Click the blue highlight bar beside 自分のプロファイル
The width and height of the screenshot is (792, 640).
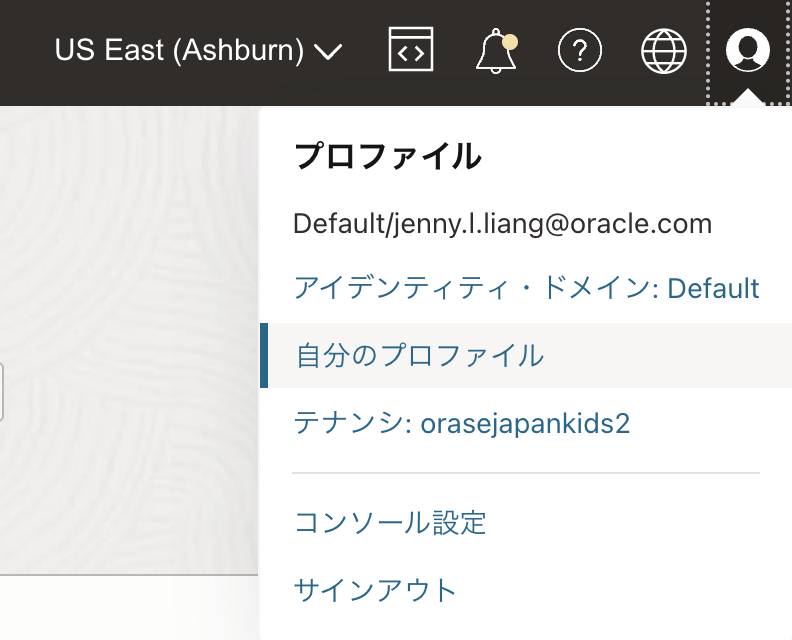coord(263,355)
